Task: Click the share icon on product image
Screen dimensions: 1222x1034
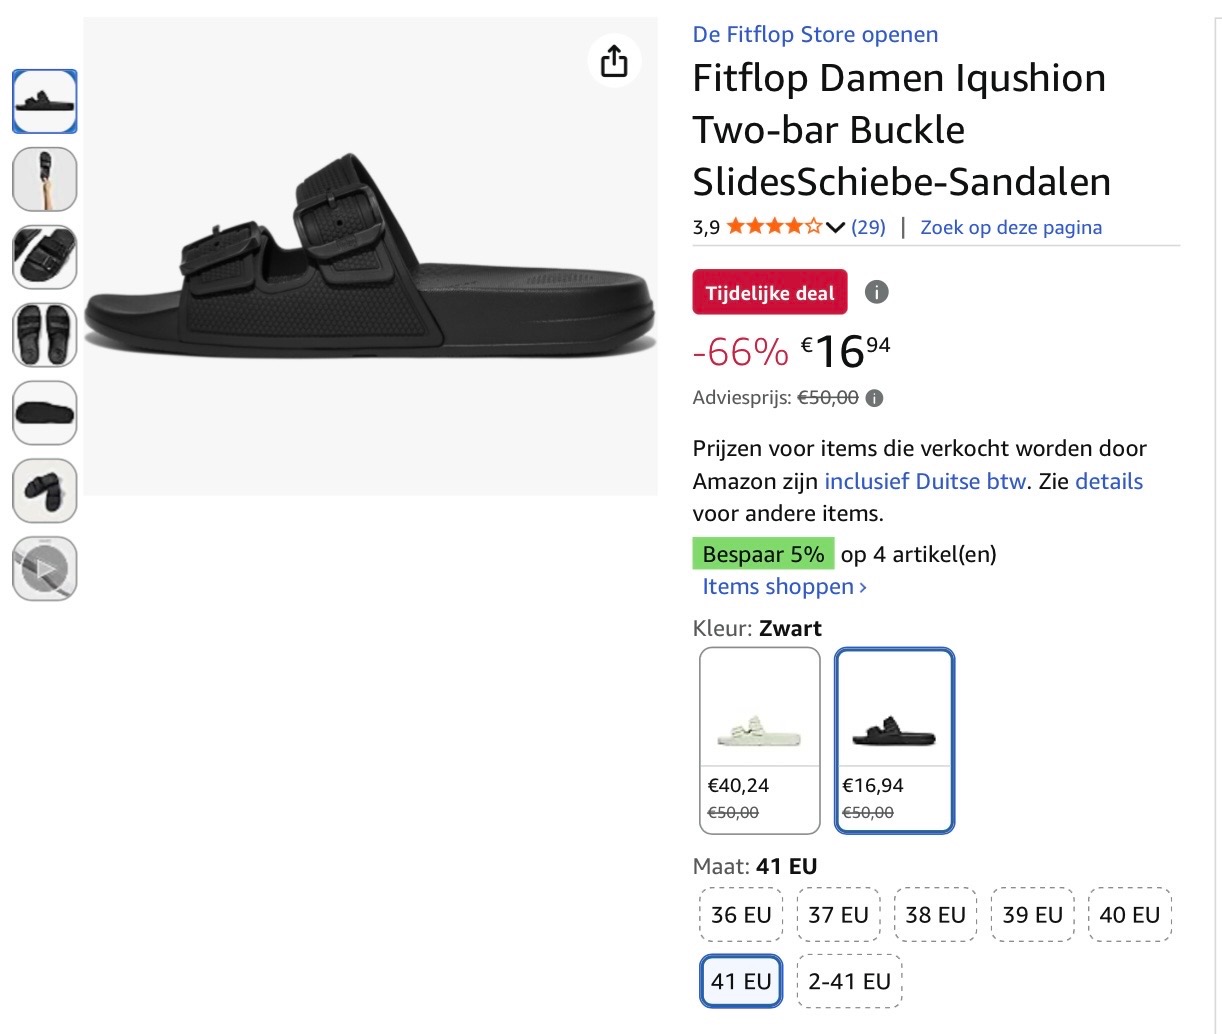Action: click(614, 61)
